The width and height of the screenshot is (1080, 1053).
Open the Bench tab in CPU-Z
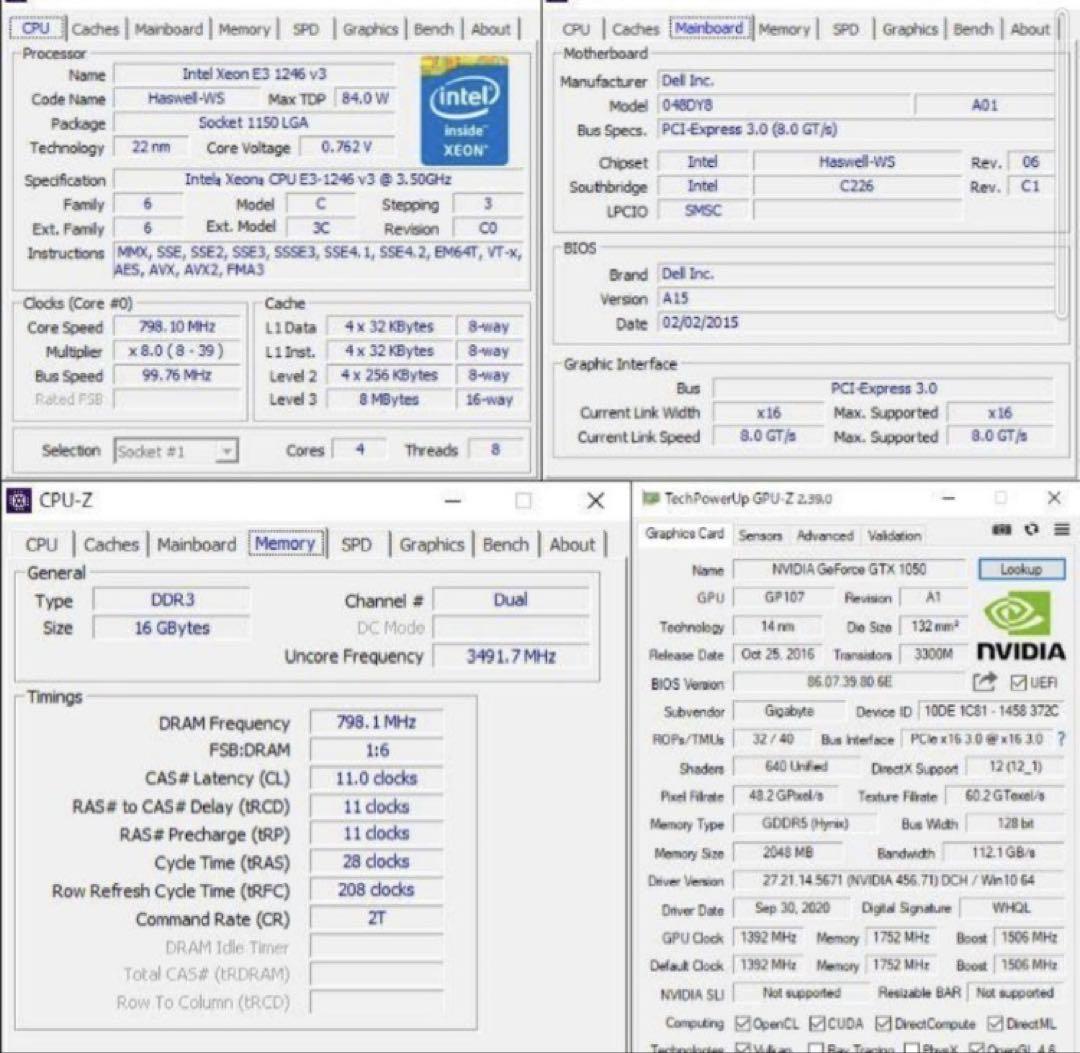506,545
